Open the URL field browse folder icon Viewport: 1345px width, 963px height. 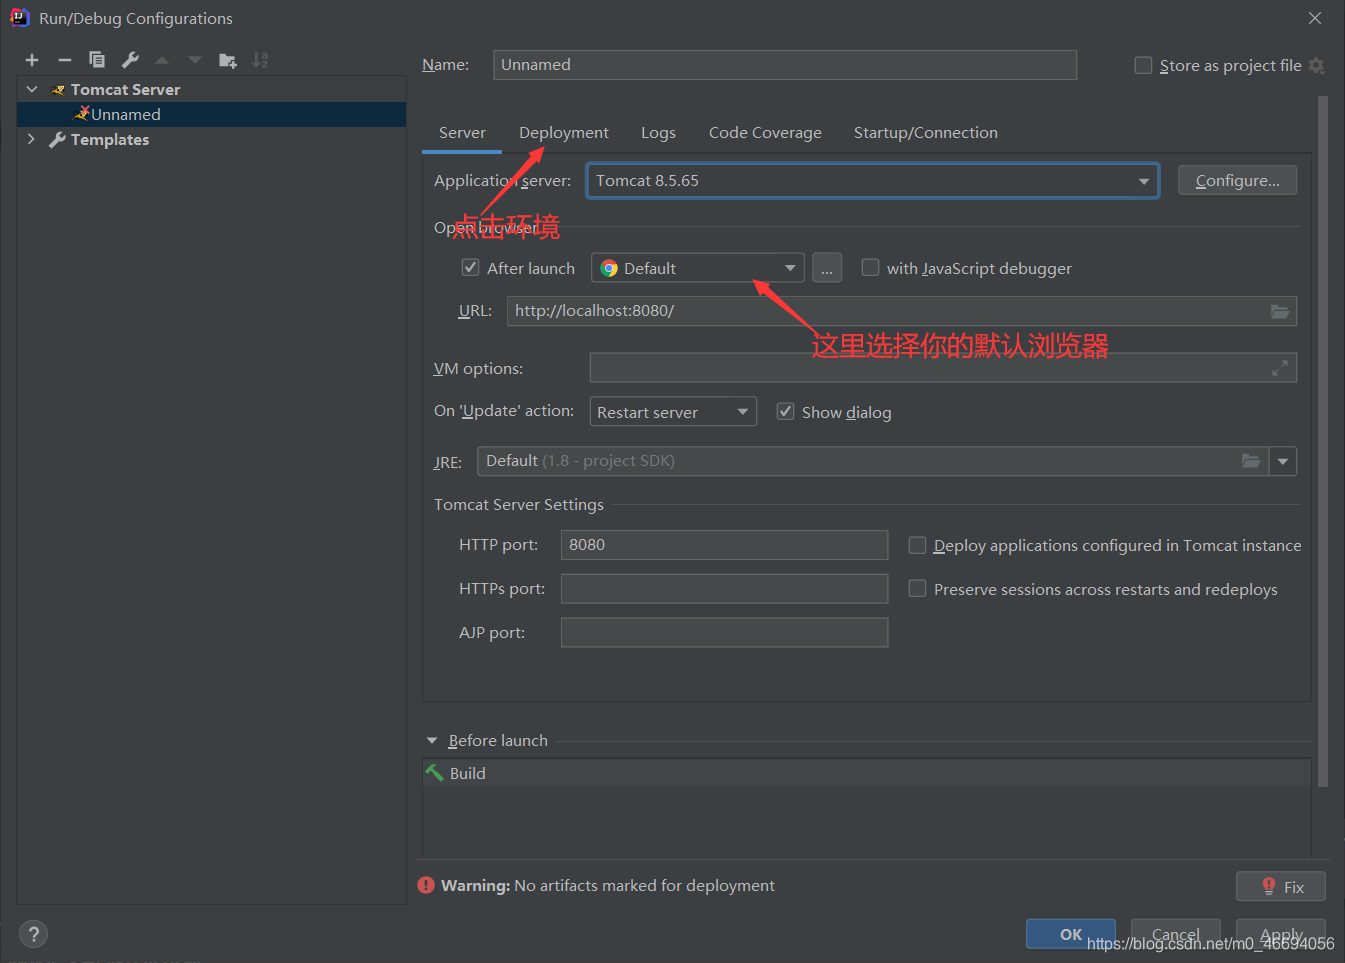pyautogui.click(x=1280, y=311)
